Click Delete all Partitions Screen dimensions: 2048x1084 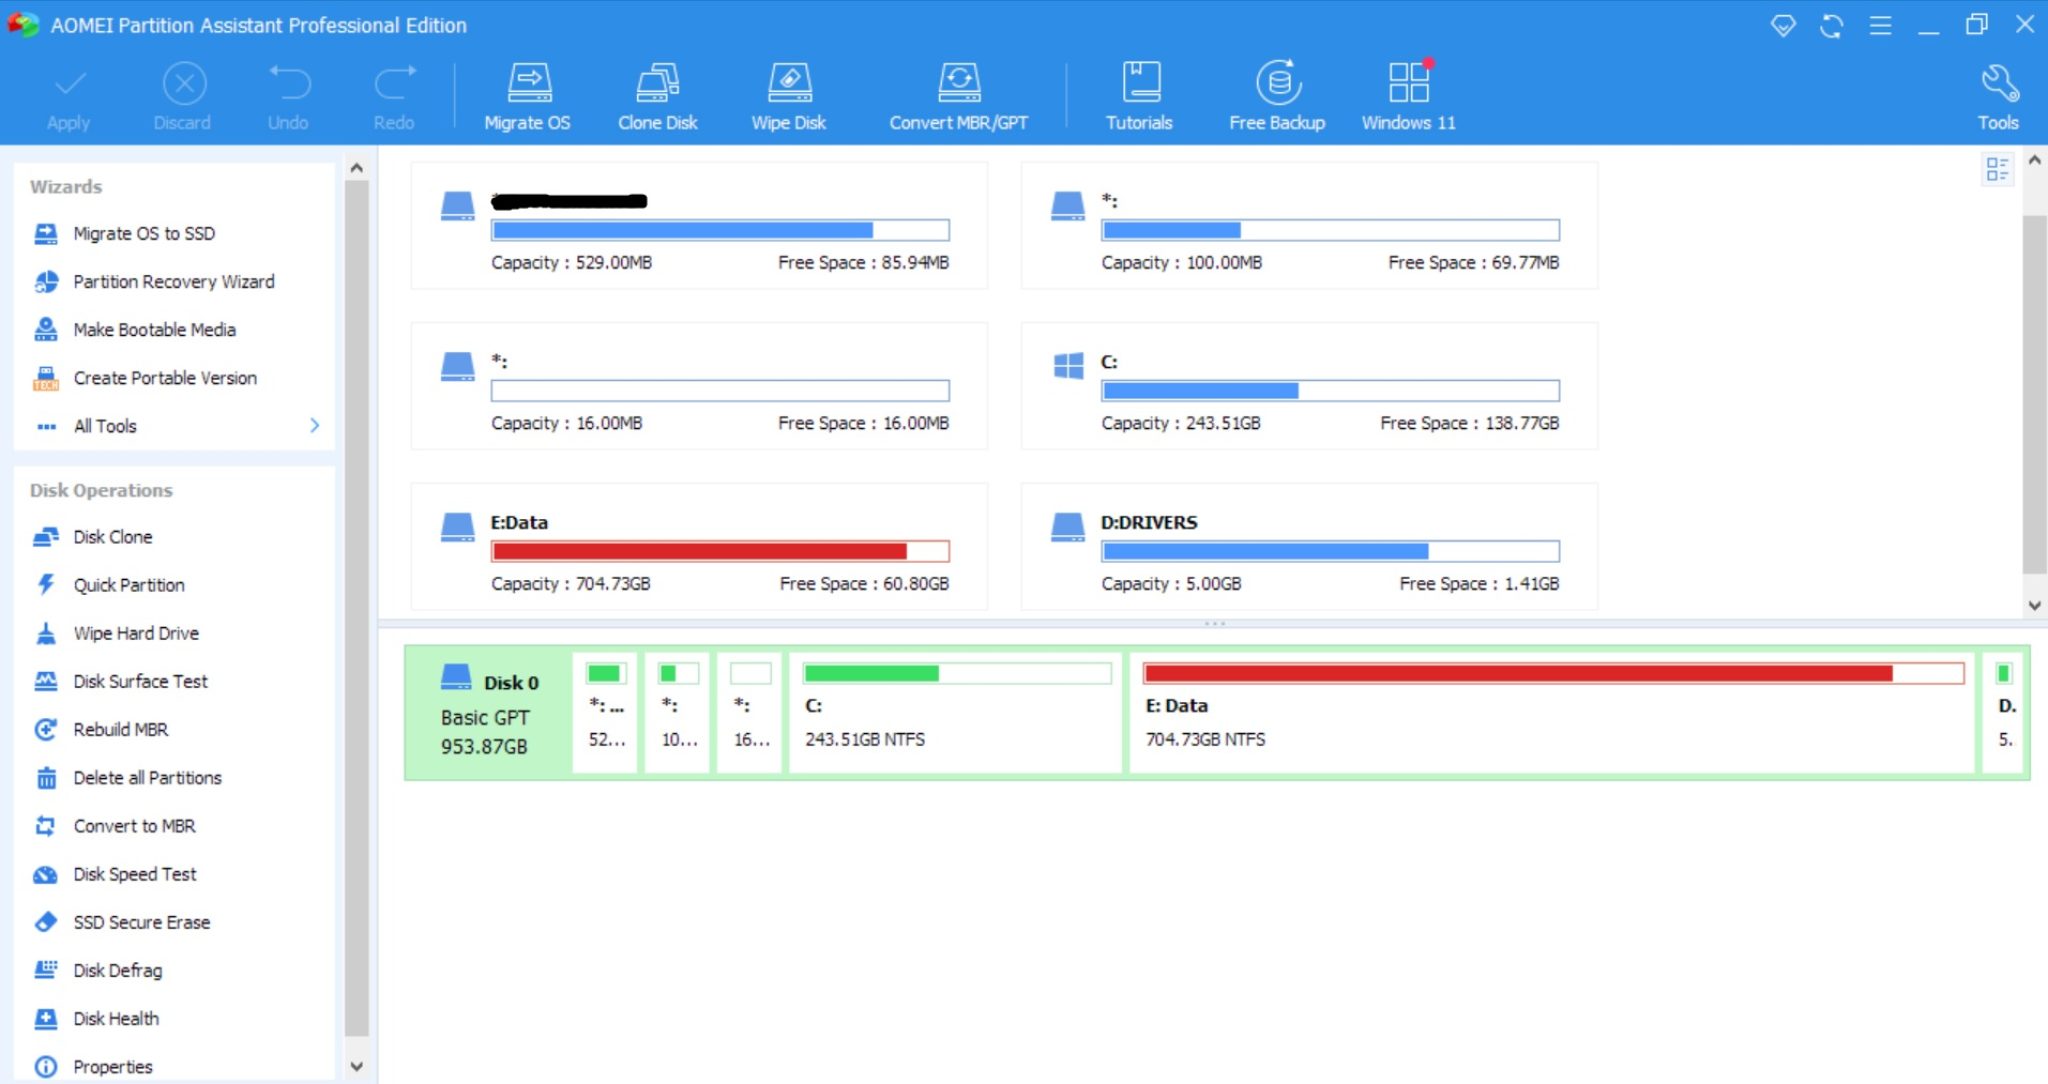pyautogui.click(x=147, y=777)
